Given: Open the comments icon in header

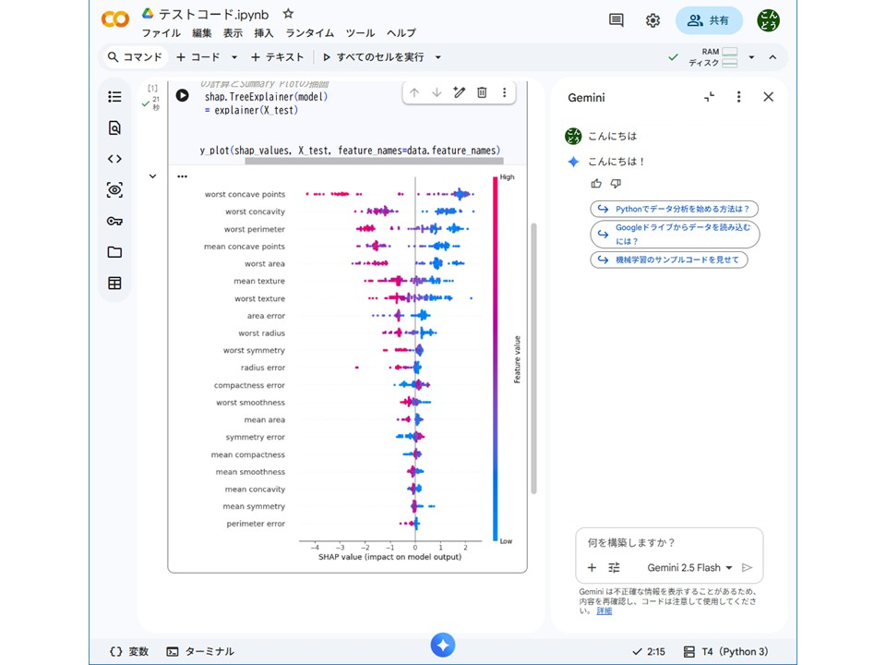Looking at the screenshot, I should tap(616, 20).
